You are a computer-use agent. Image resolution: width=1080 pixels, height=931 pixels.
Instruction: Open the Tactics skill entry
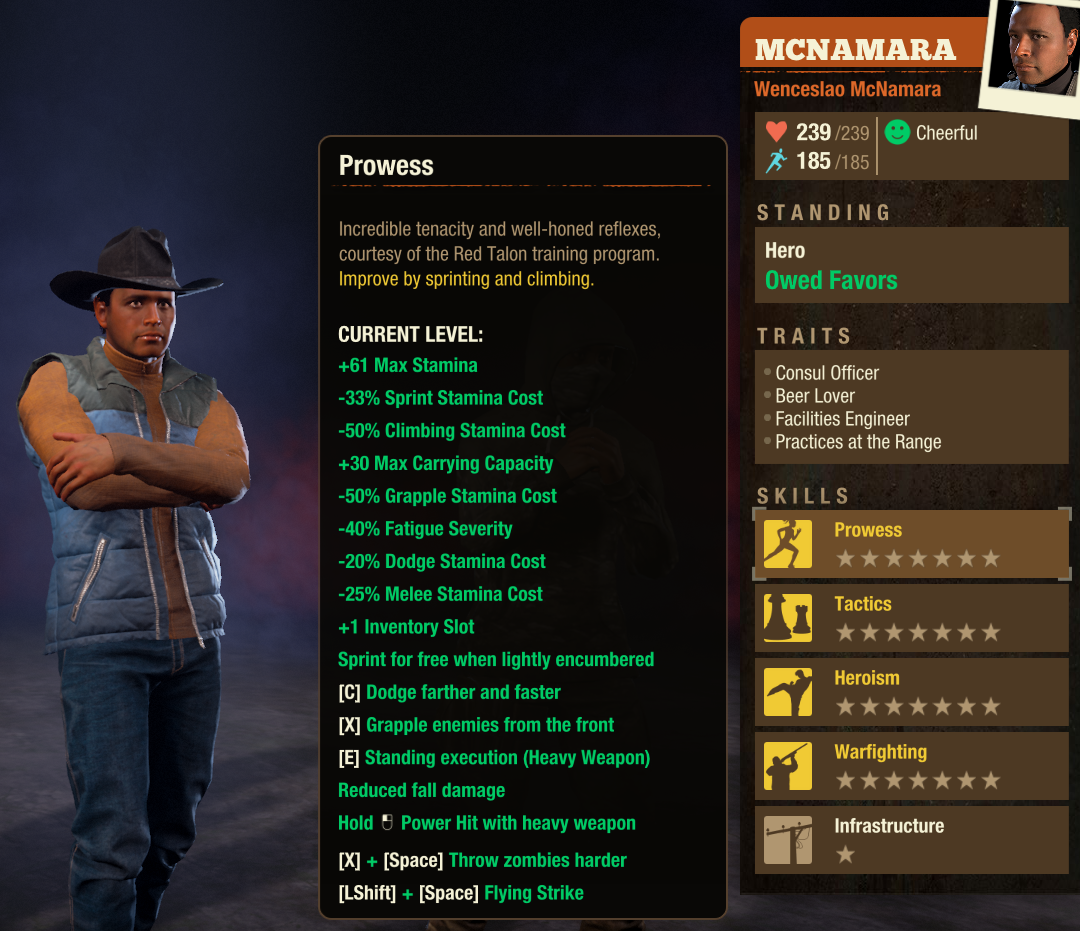(x=911, y=618)
